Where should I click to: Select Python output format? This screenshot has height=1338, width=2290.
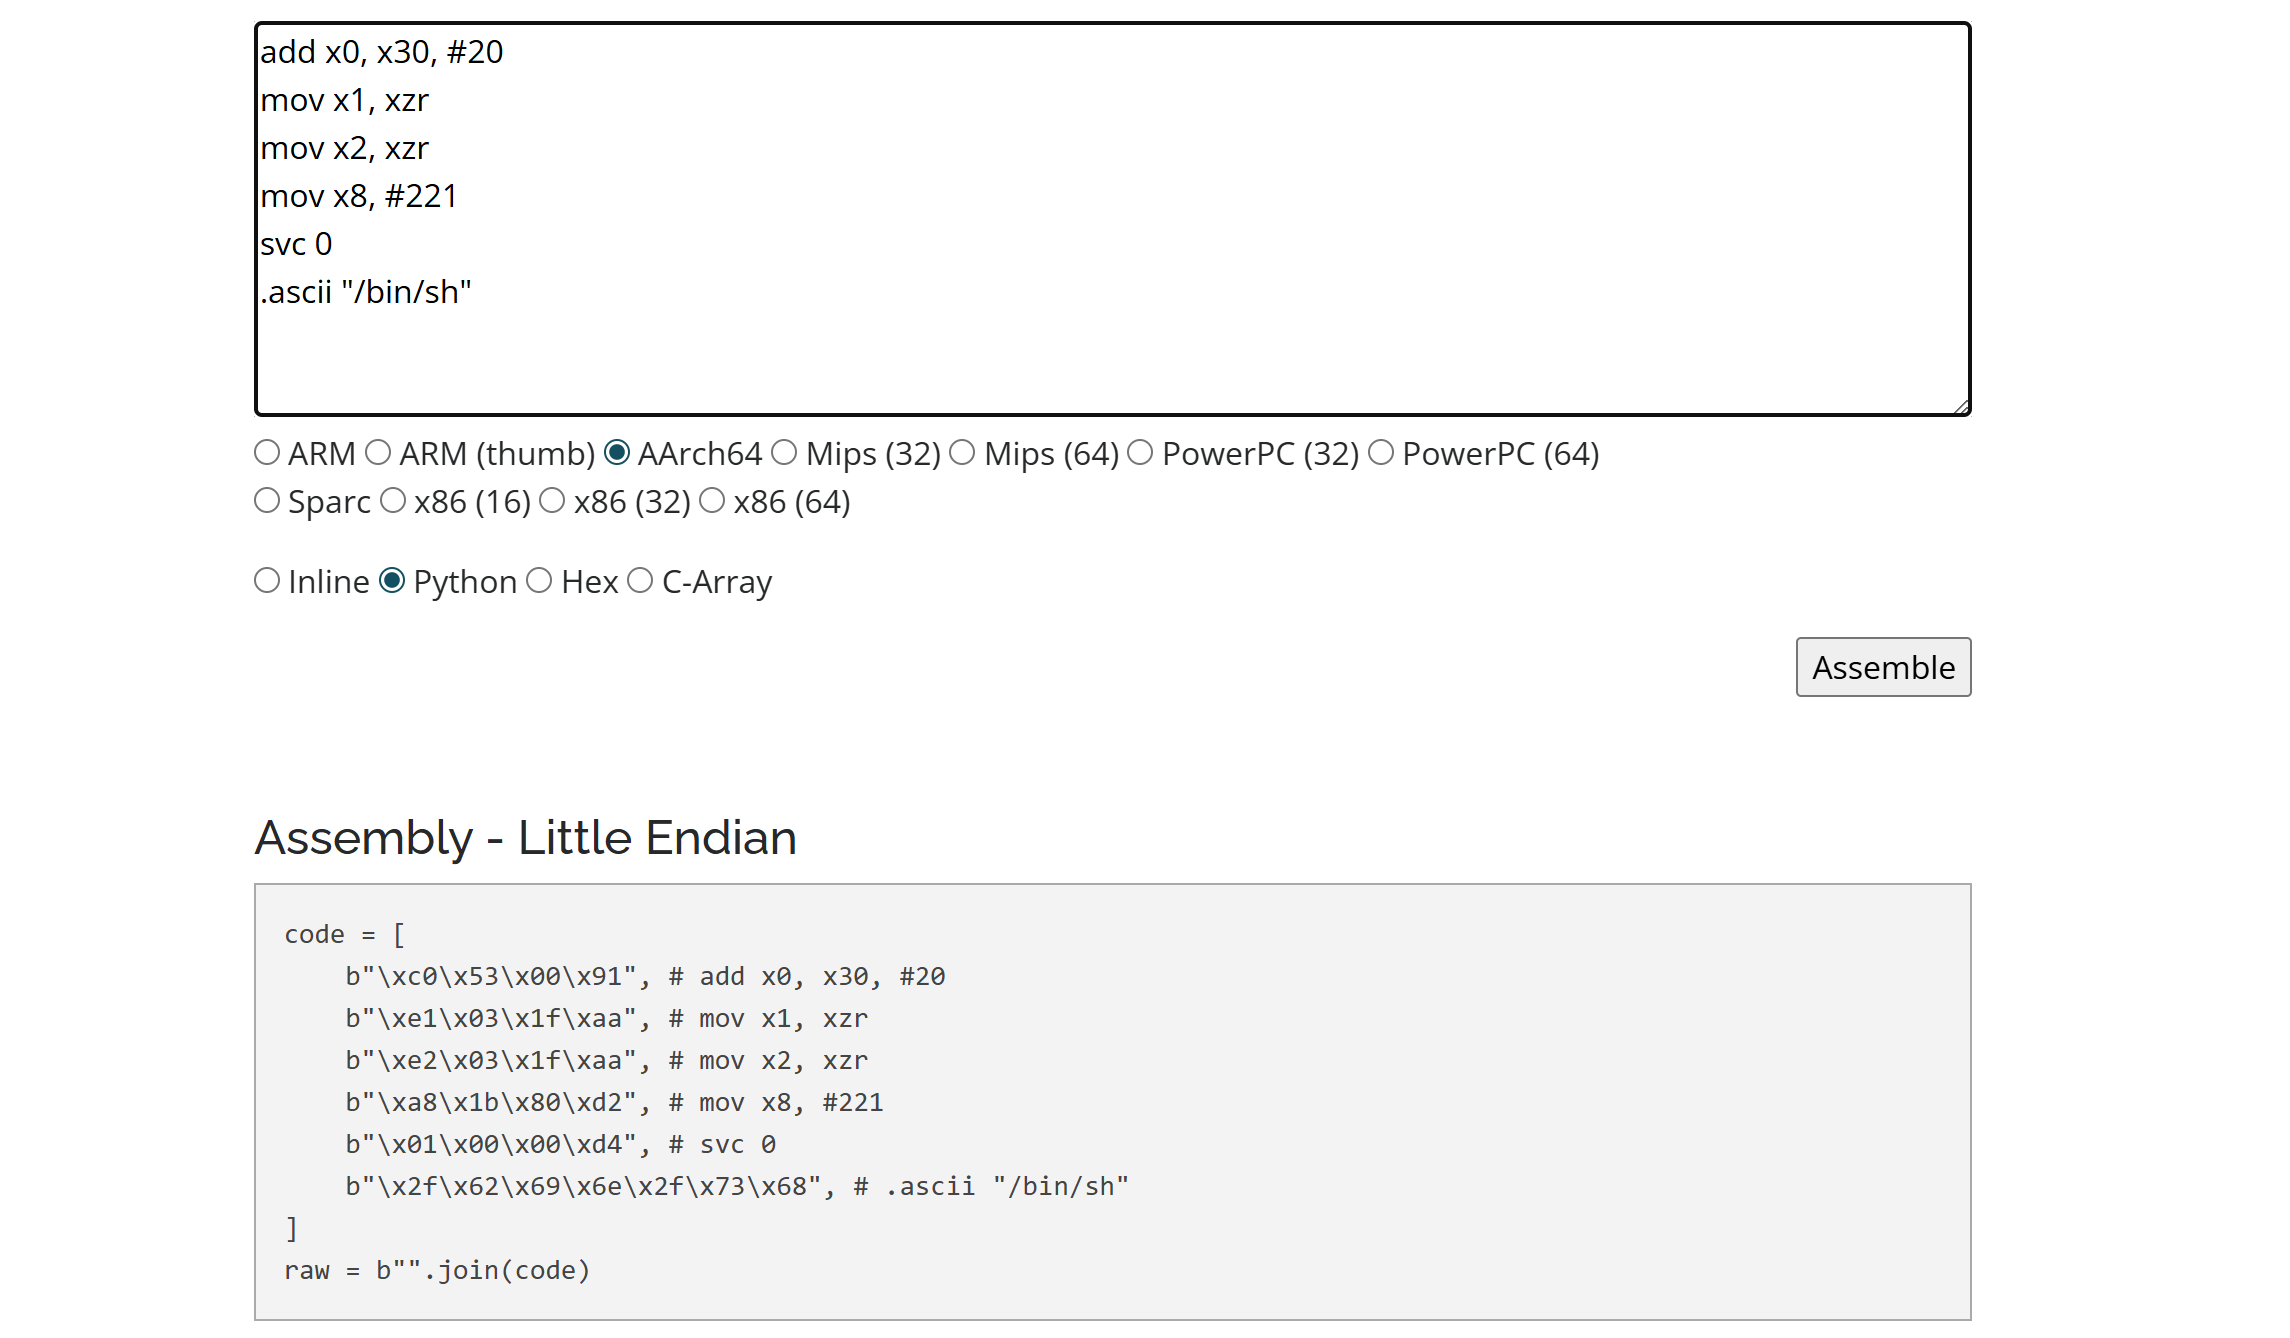tap(392, 581)
